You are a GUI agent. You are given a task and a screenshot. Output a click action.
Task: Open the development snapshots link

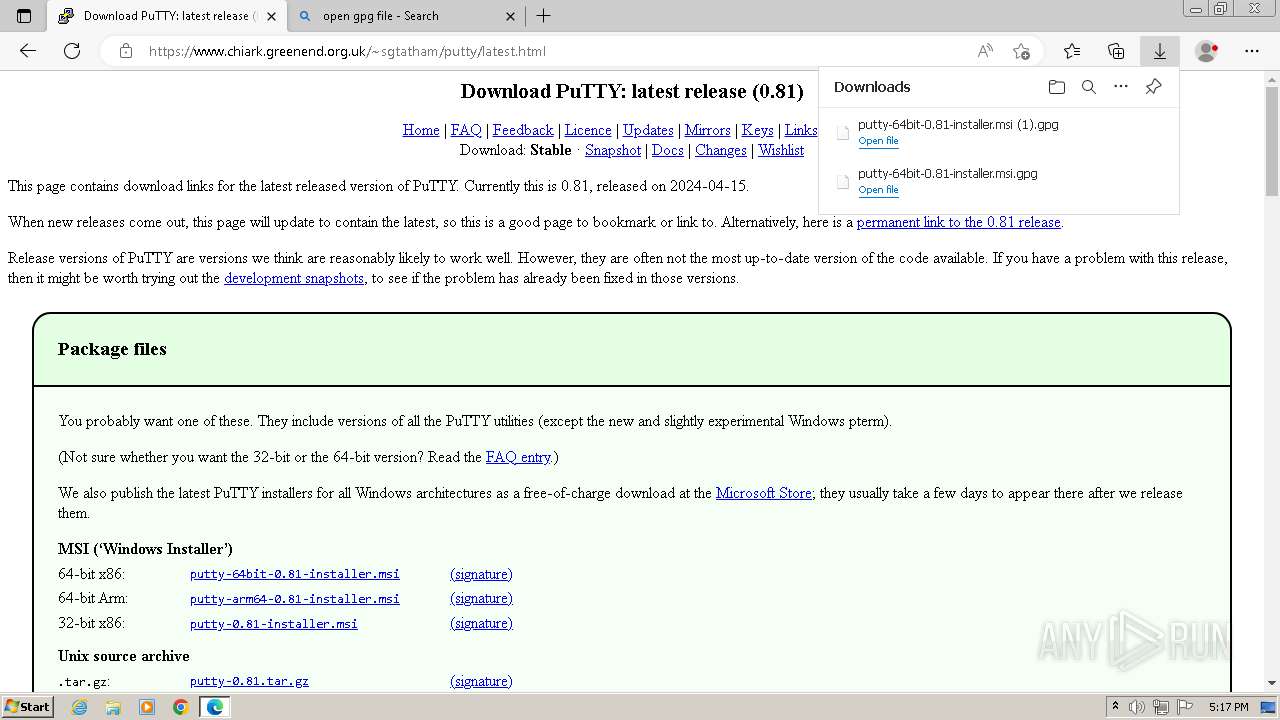coord(294,278)
